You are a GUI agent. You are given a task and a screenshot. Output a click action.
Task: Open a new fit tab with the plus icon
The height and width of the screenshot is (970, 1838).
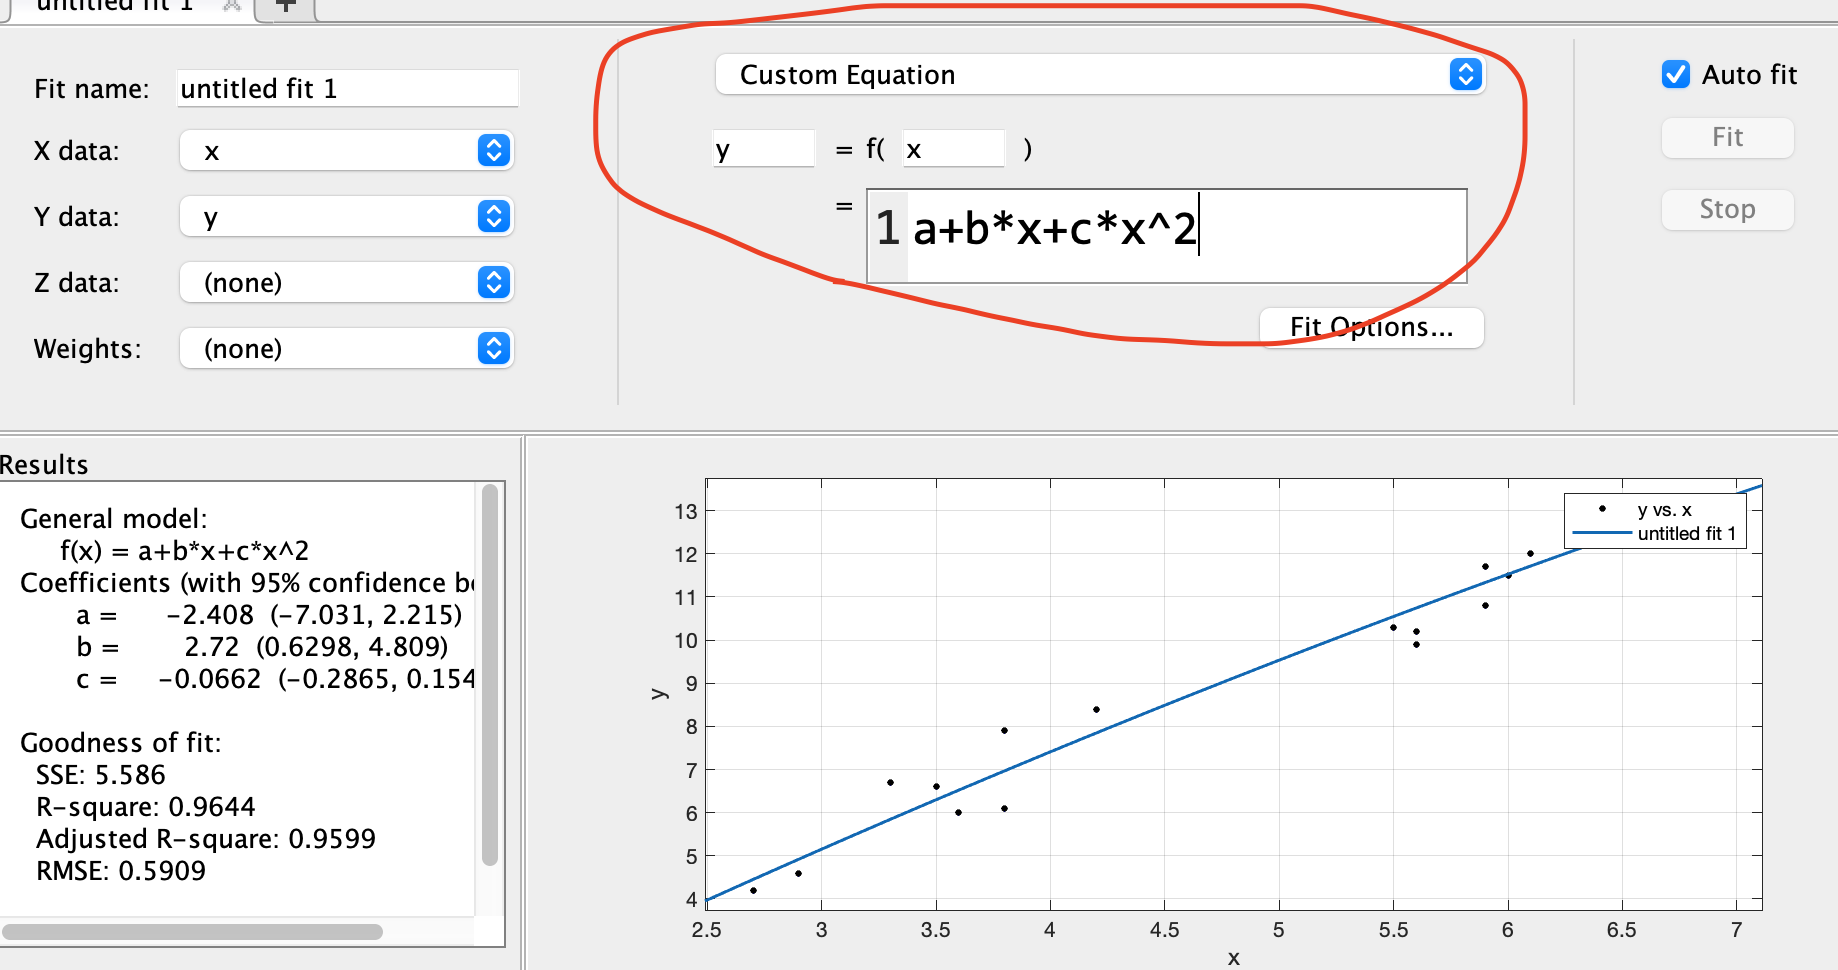coord(285,7)
